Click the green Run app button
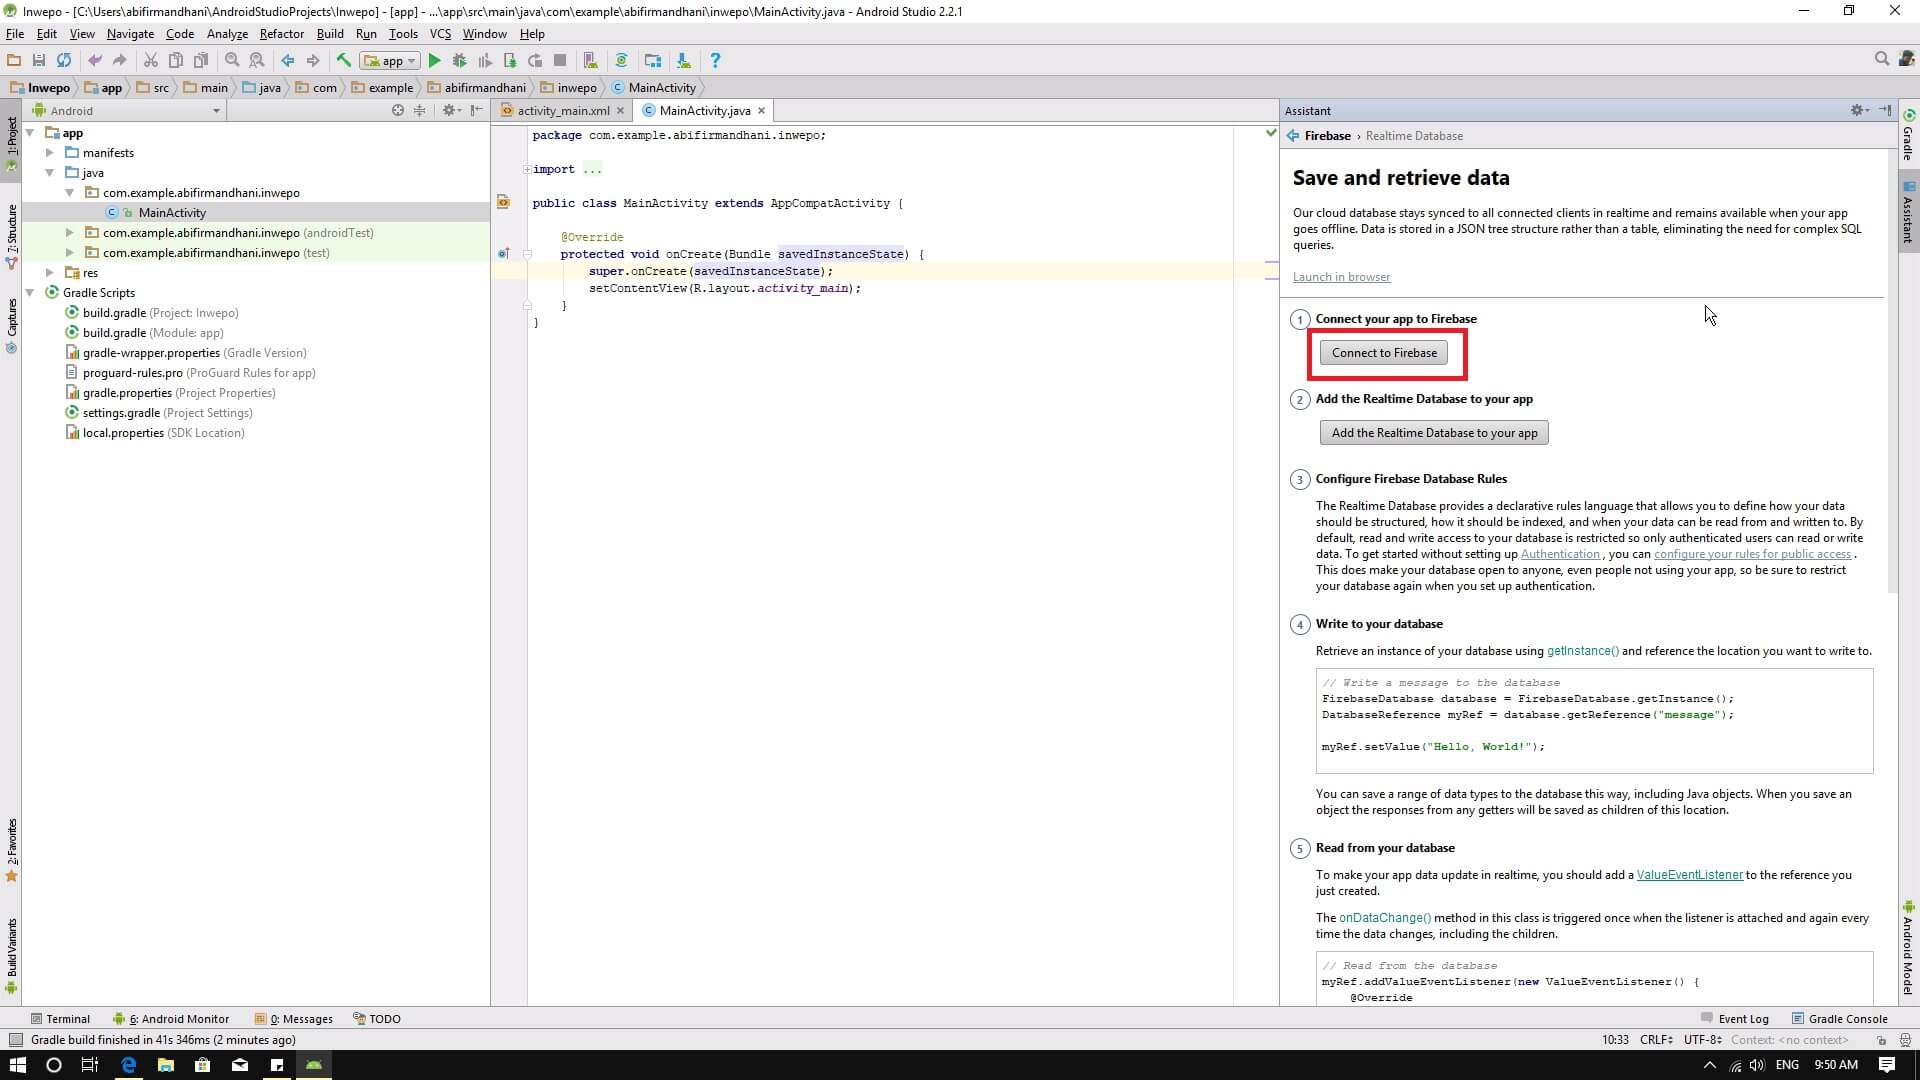 click(434, 61)
